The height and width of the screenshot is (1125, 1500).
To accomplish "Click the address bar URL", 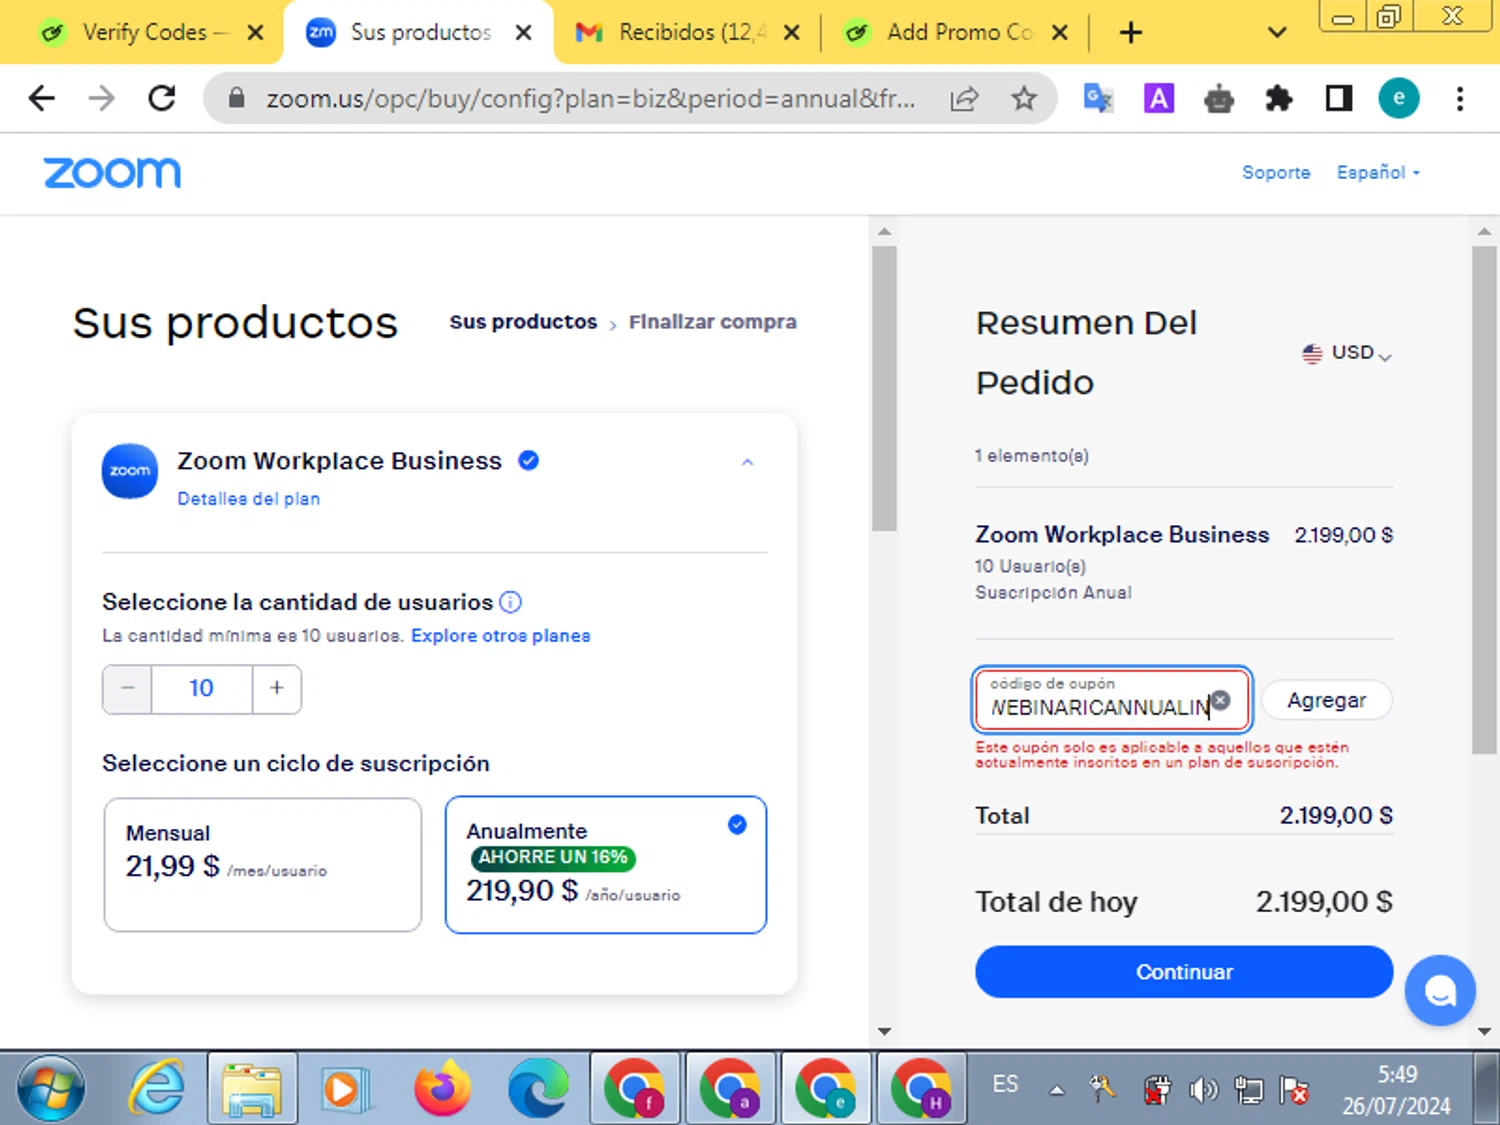I will click(x=590, y=98).
